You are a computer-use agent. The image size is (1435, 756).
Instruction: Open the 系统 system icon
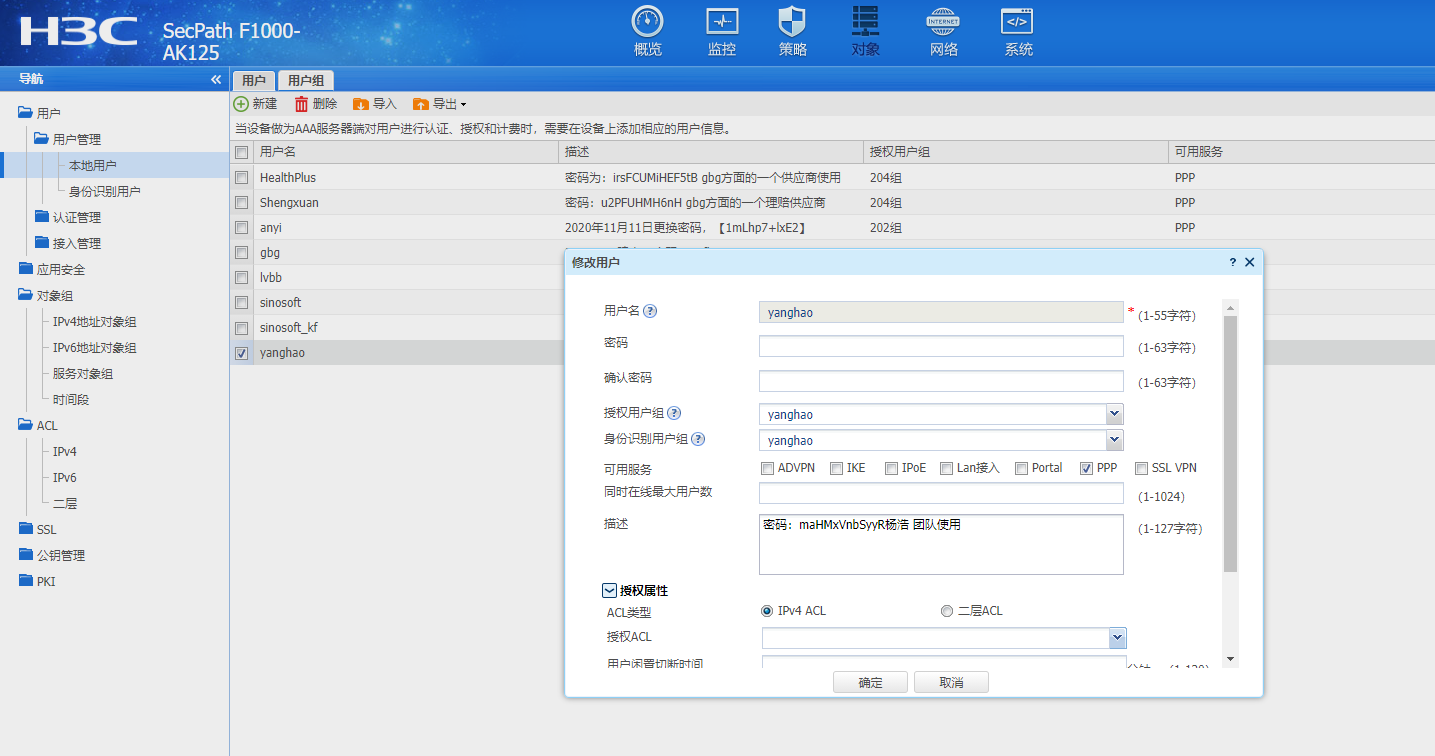(1018, 21)
